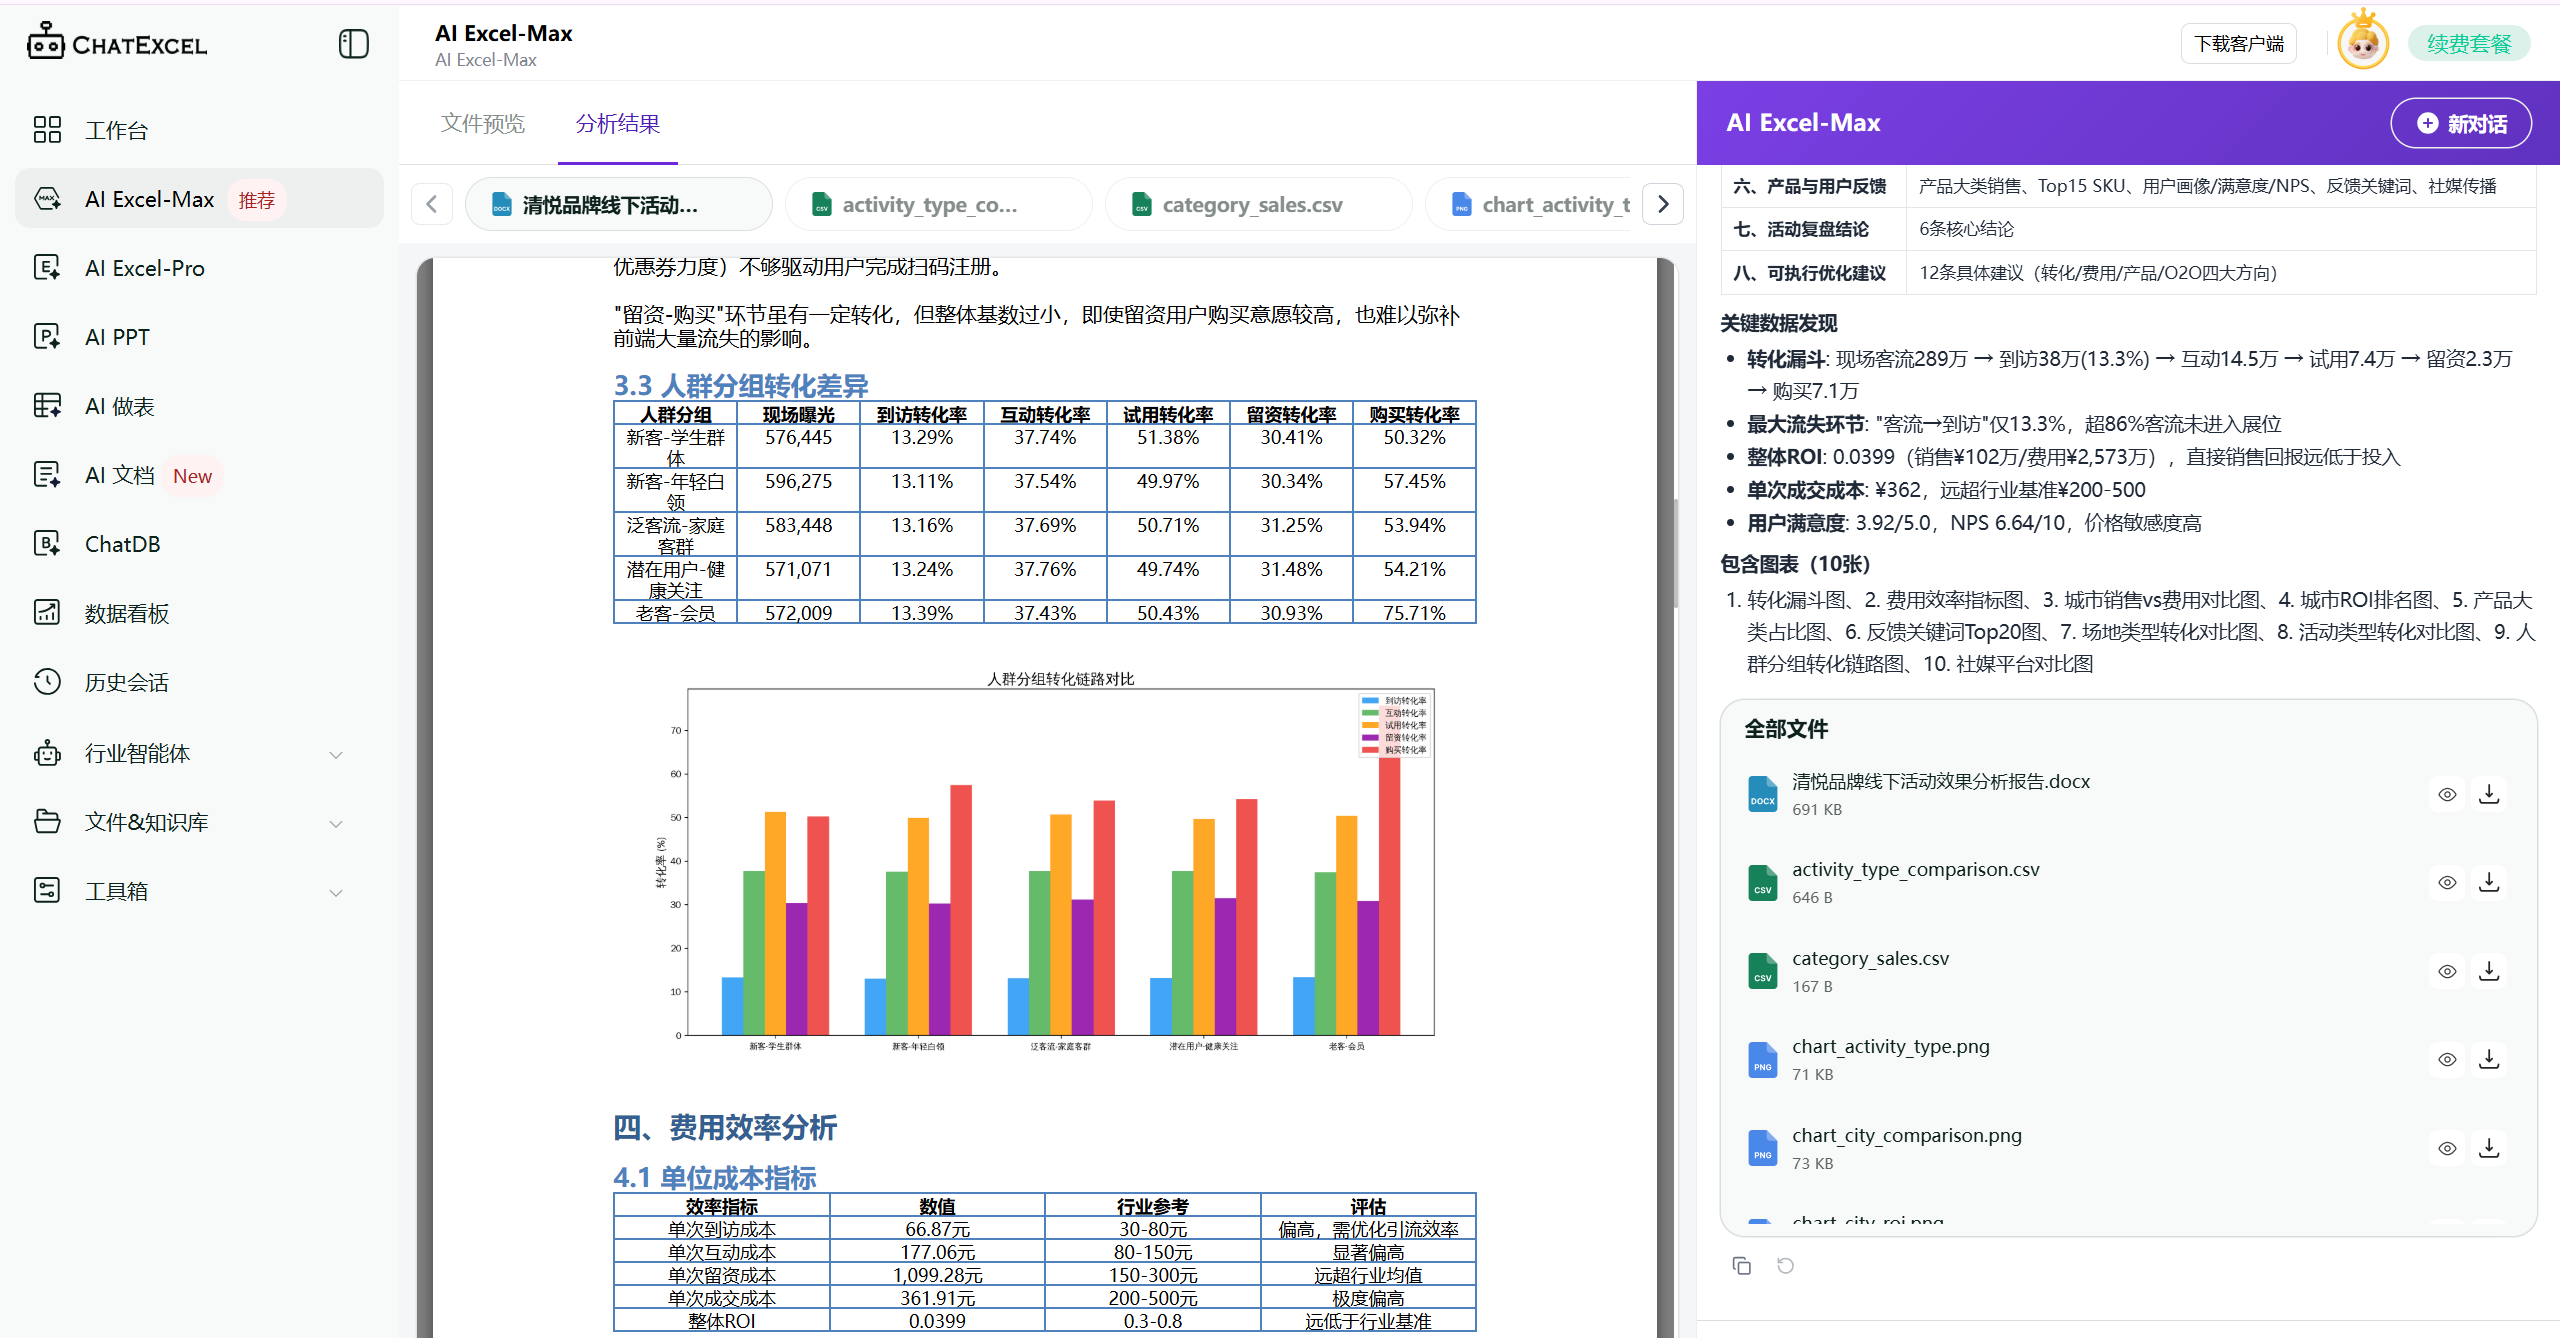Download category_sales.csv file

tap(2489, 972)
